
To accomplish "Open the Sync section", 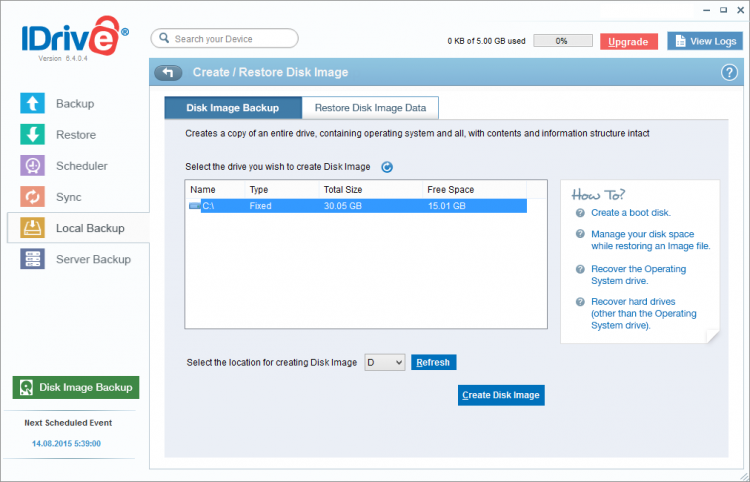I will [68, 197].
